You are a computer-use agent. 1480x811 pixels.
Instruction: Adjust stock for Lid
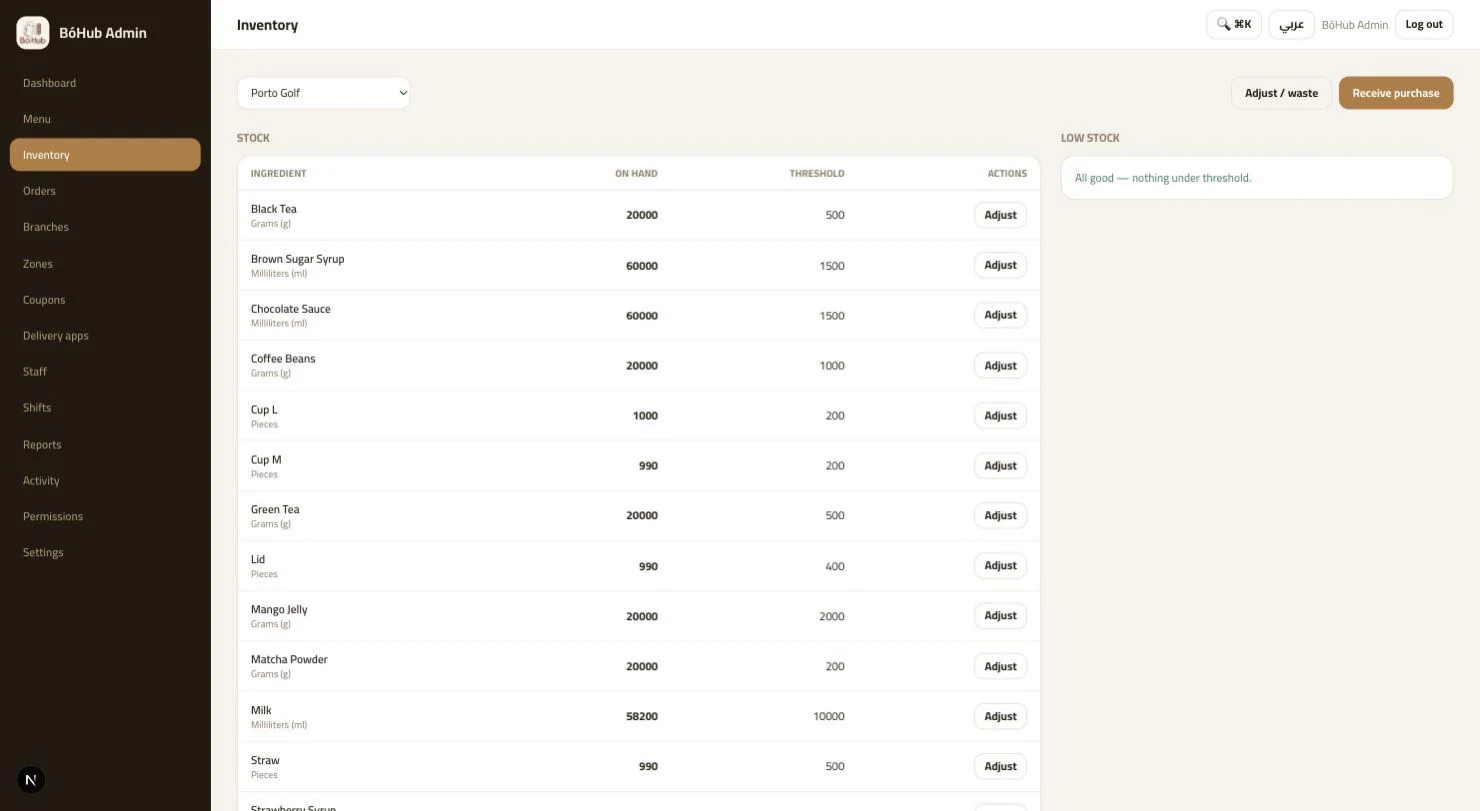click(1000, 566)
